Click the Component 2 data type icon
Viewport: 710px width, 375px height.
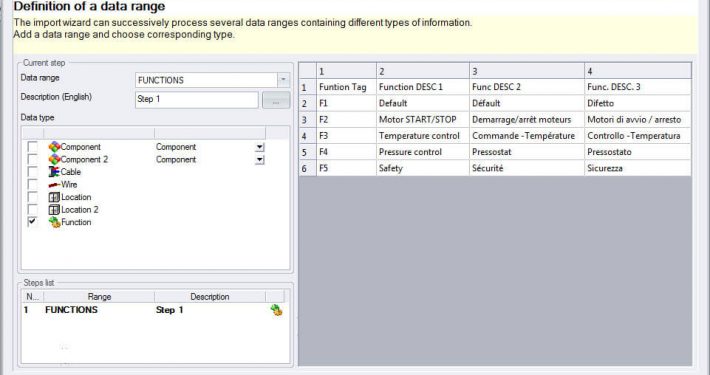[54, 159]
